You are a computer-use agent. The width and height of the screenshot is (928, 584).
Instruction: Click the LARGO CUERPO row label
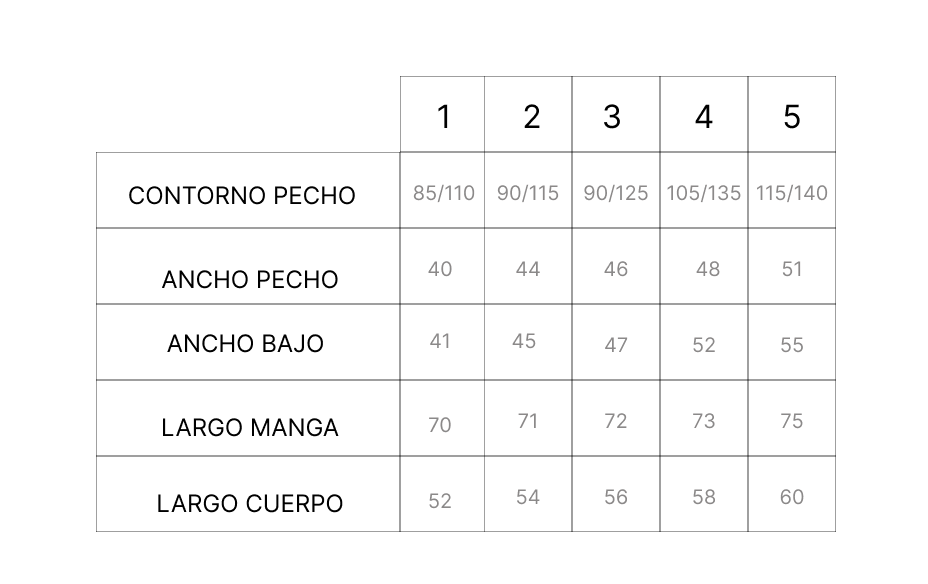[x=250, y=504]
